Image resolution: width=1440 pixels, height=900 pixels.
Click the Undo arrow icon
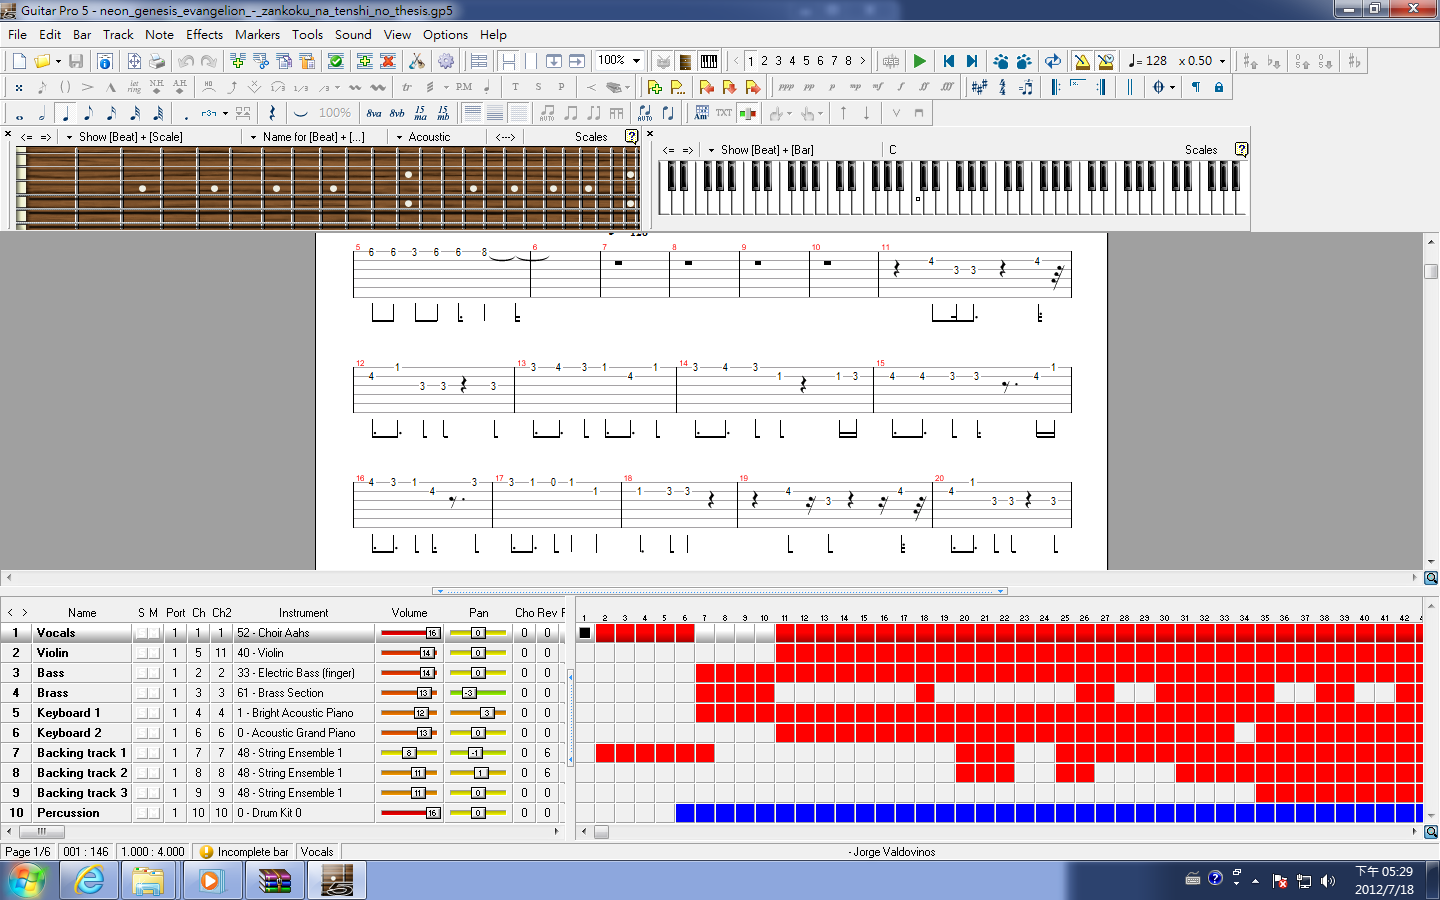pyautogui.click(x=186, y=61)
